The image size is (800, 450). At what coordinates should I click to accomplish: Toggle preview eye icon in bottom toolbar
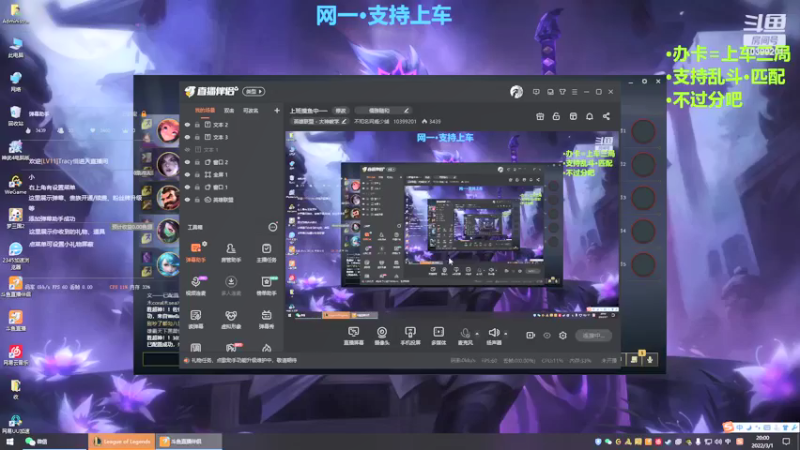546,335
